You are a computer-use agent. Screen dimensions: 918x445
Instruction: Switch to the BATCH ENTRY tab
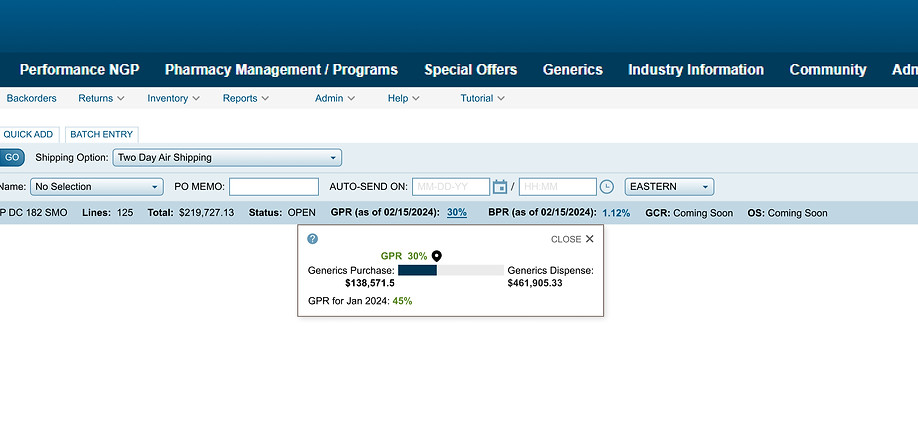click(x=102, y=135)
